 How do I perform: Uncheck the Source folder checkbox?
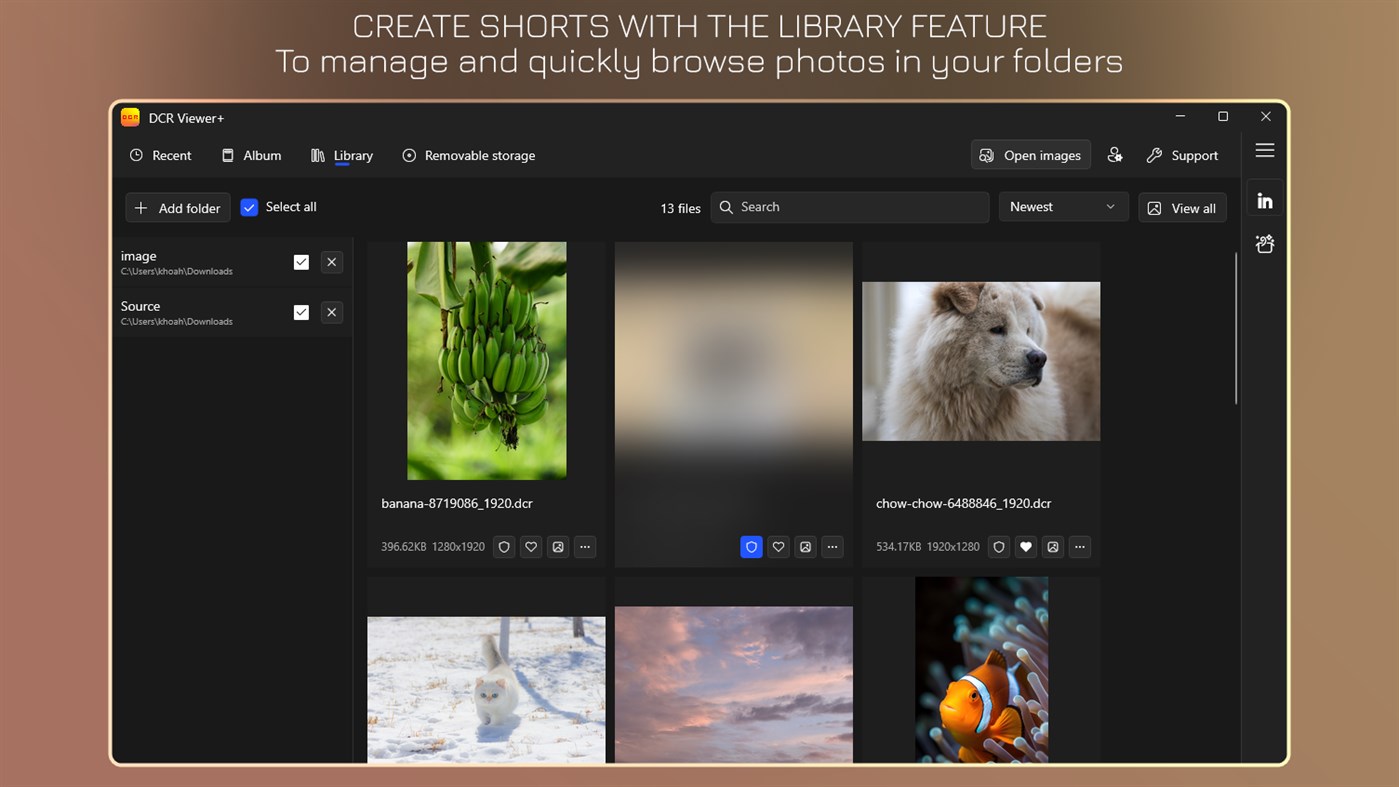pos(301,312)
